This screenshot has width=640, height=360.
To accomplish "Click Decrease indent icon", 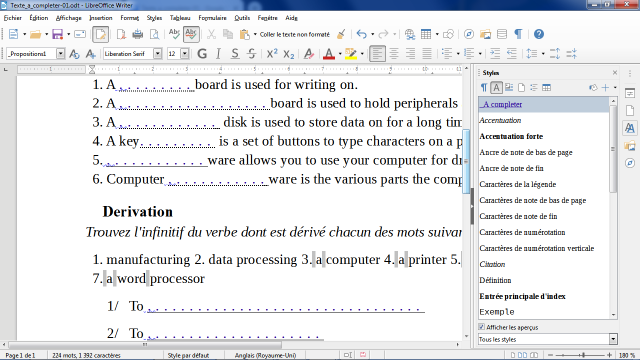I will click(x=511, y=54).
